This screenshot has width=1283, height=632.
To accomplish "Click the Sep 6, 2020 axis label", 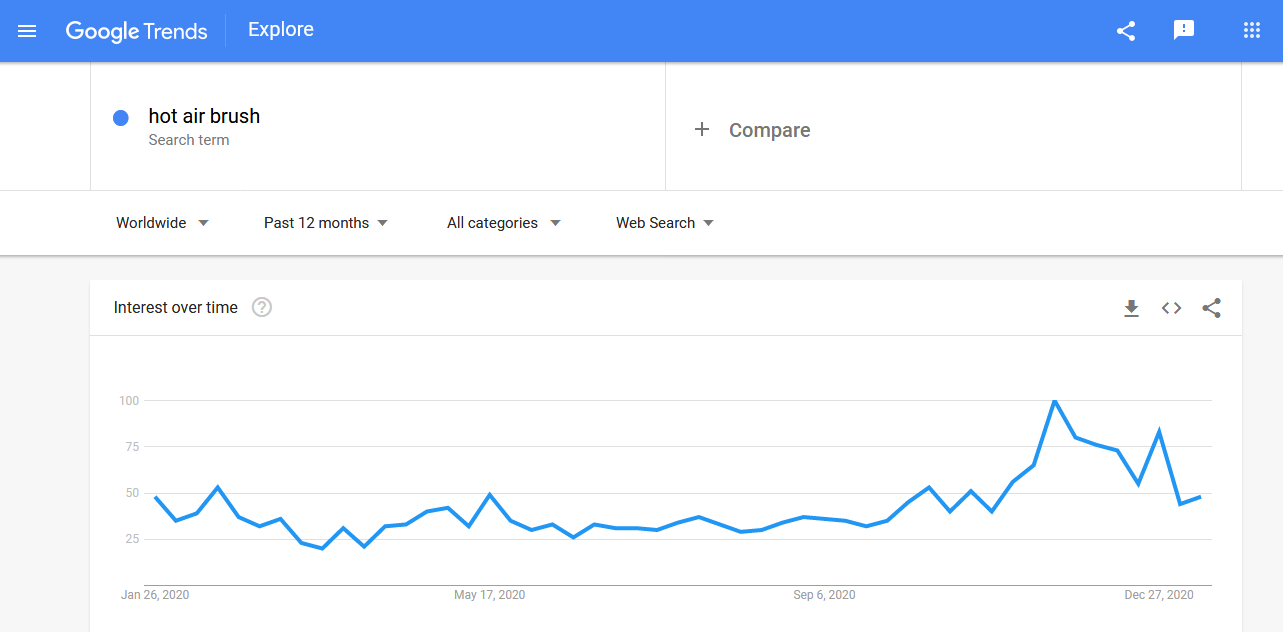I will pyautogui.click(x=824, y=595).
